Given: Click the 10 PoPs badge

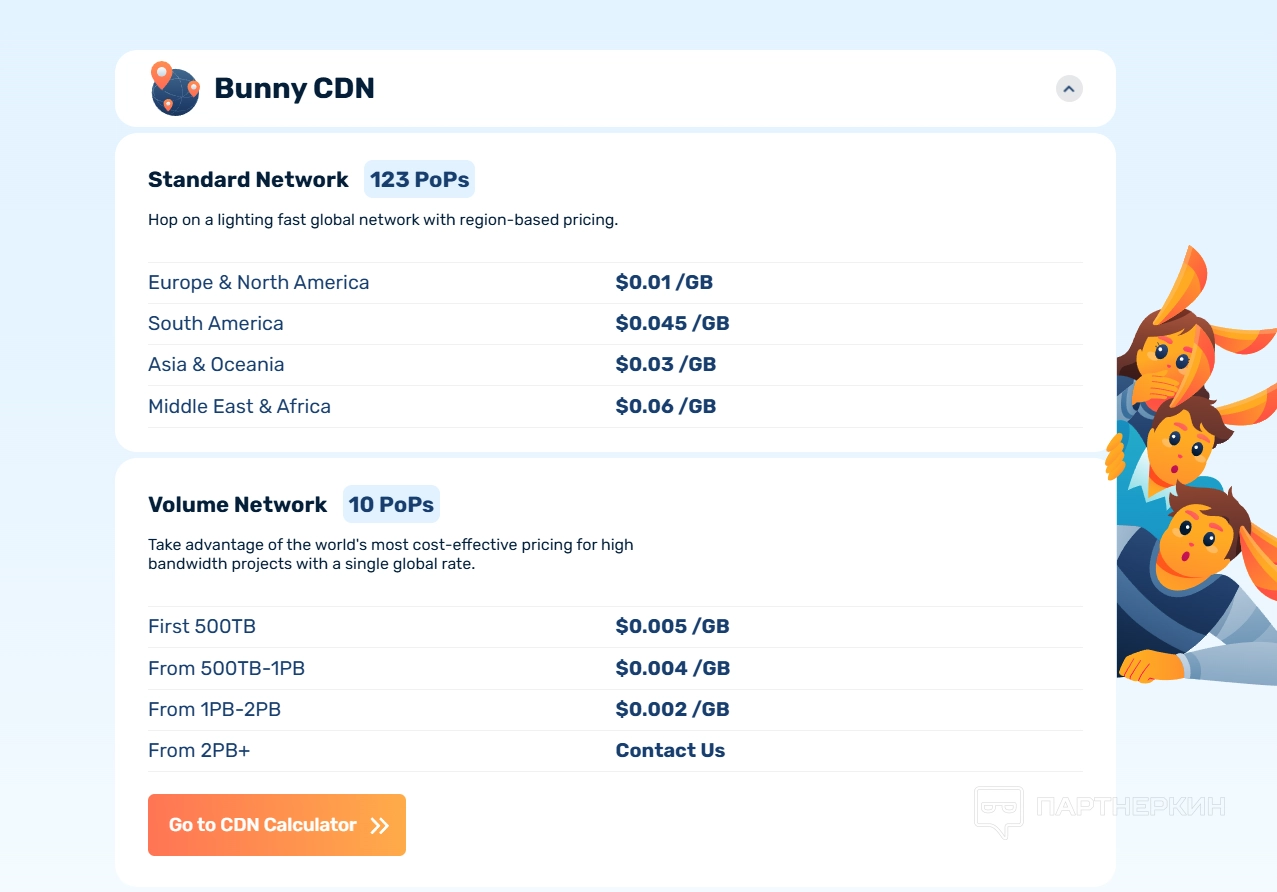Looking at the screenshot, I should [391, 505].
